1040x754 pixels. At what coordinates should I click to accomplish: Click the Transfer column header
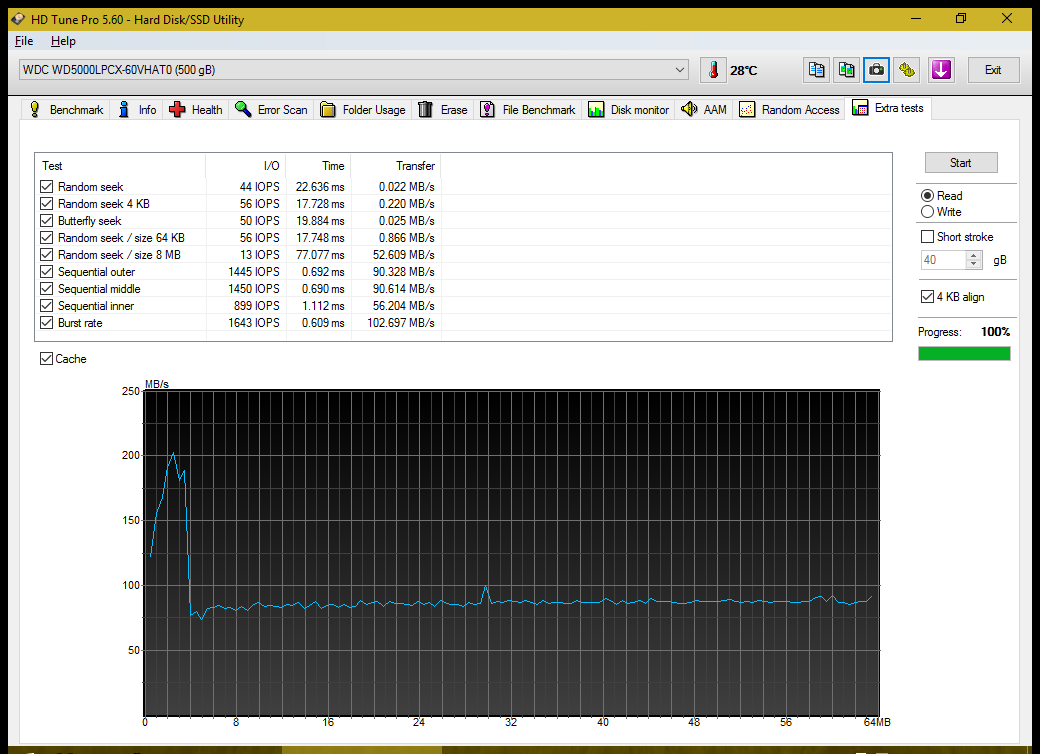point(396,166)
